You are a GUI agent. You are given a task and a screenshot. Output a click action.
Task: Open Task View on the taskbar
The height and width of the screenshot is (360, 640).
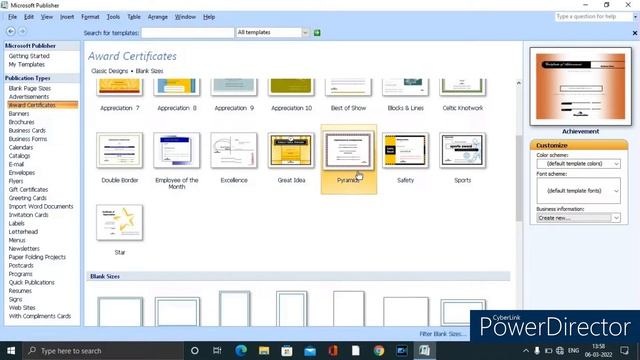(217, 351)
